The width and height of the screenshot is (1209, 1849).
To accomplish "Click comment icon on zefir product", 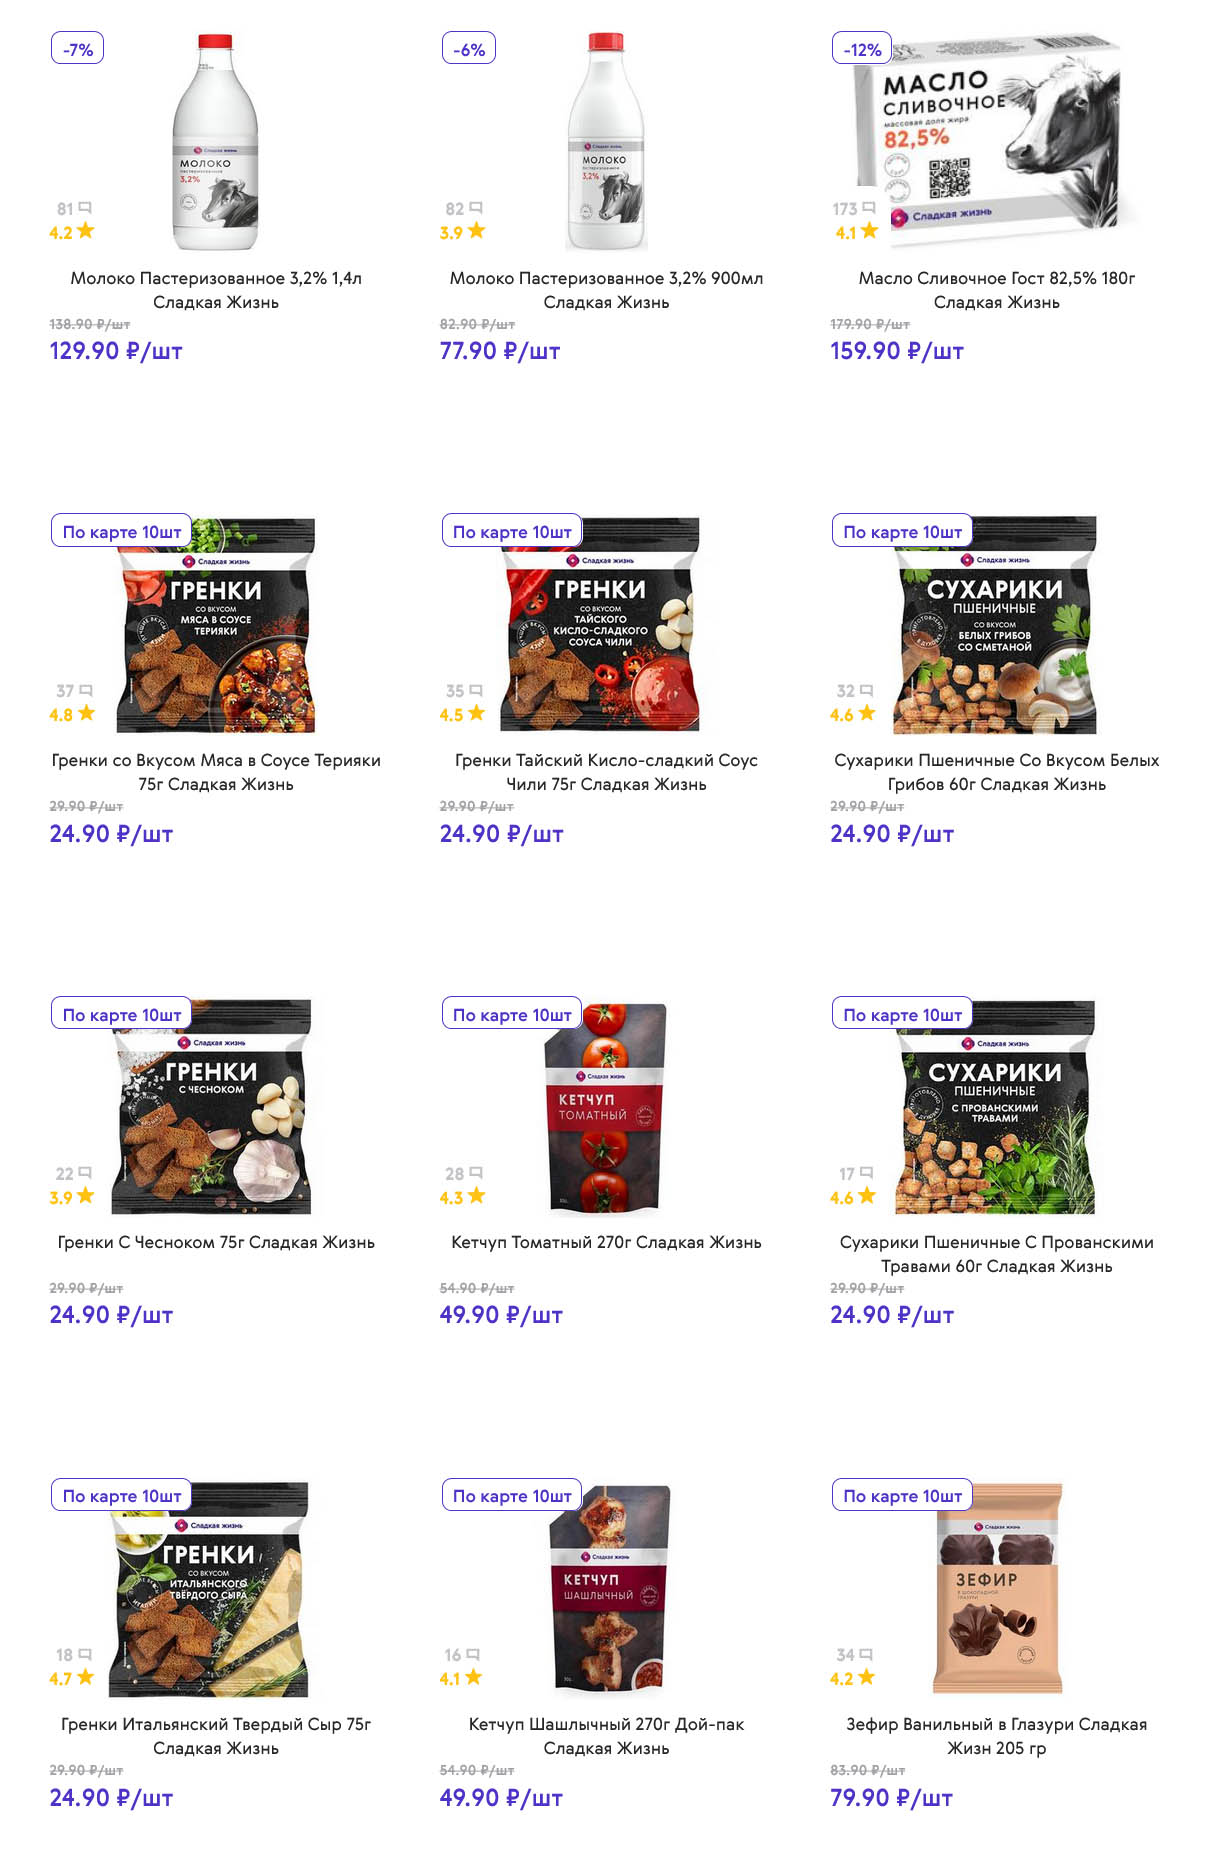I will 866,1654.
